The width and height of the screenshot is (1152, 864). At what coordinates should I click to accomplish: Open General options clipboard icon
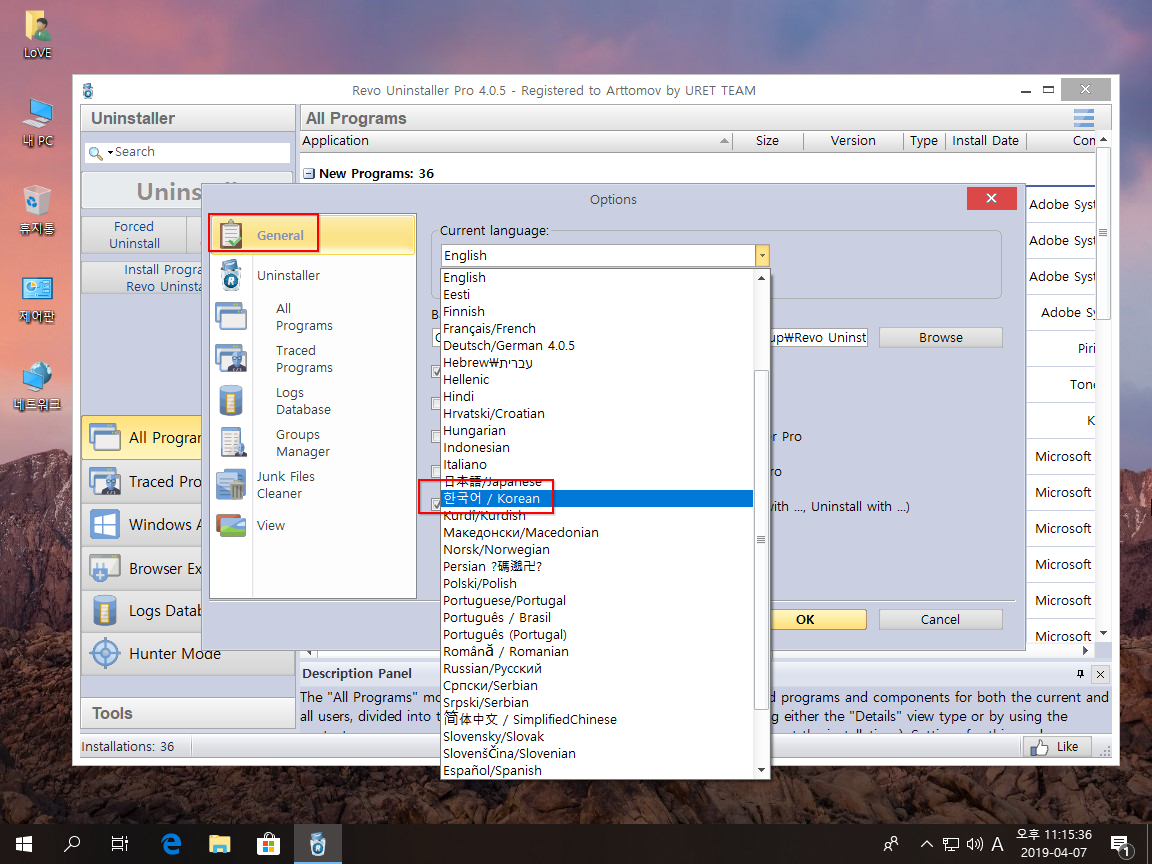[x=231, y=234]
